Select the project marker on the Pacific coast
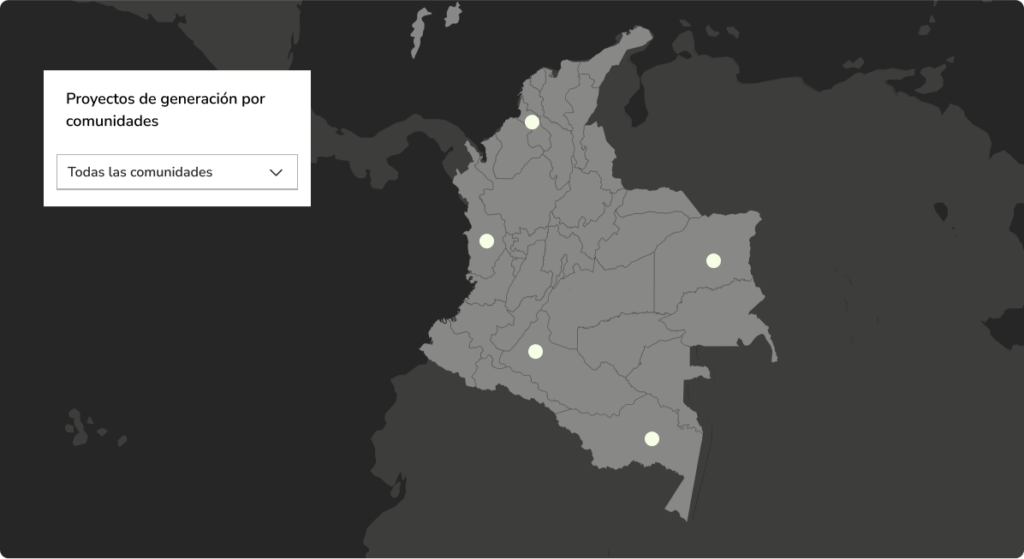Screen dimensions: 1024x559 487,241
